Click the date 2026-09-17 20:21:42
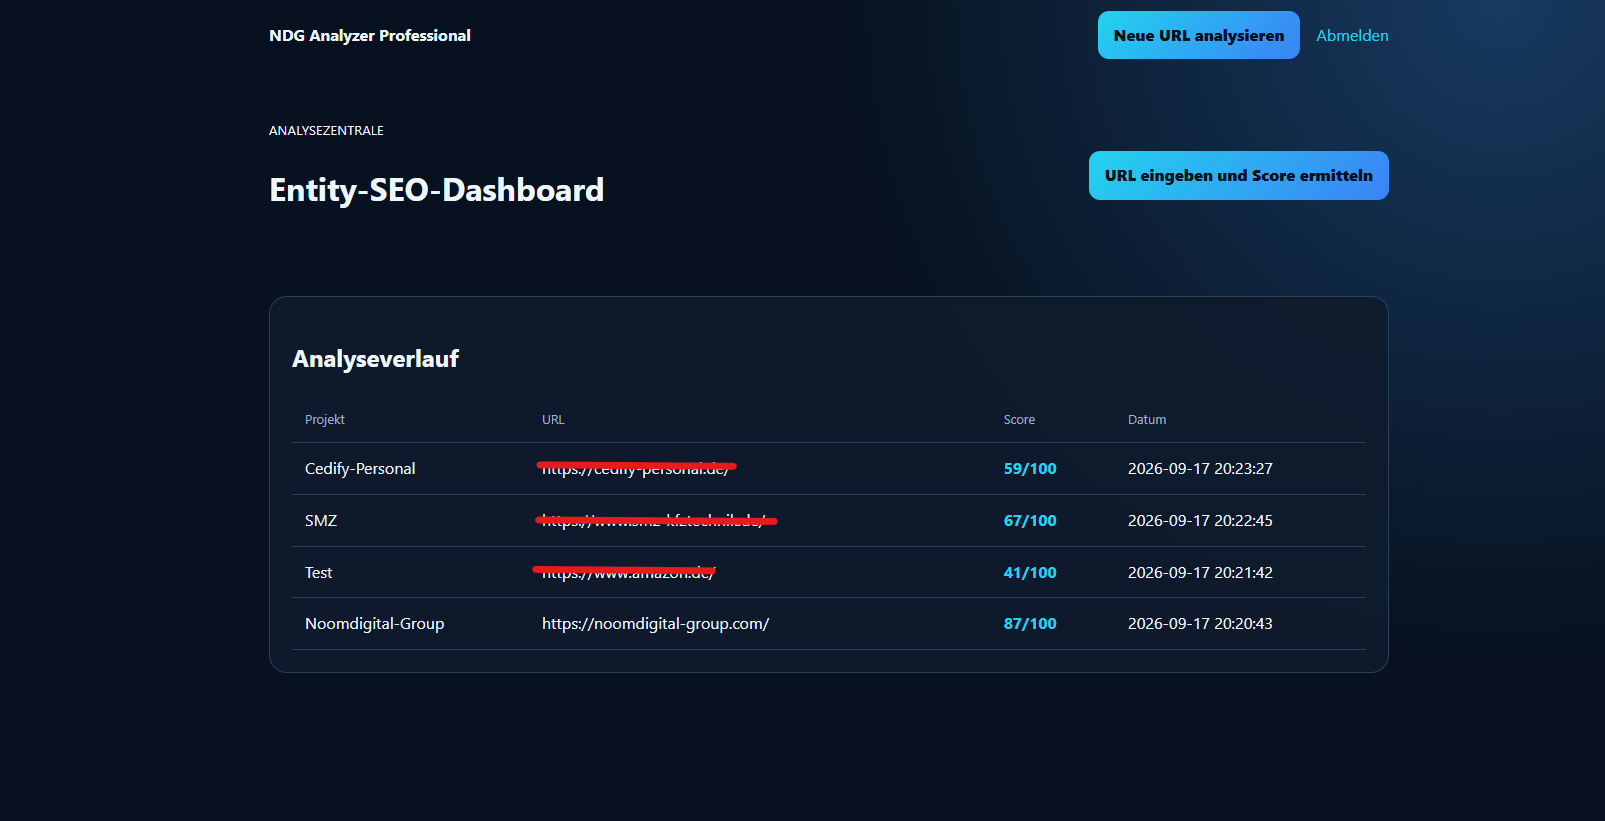1605x821 pixels. pyautogui.click(x=1200, y=572)
